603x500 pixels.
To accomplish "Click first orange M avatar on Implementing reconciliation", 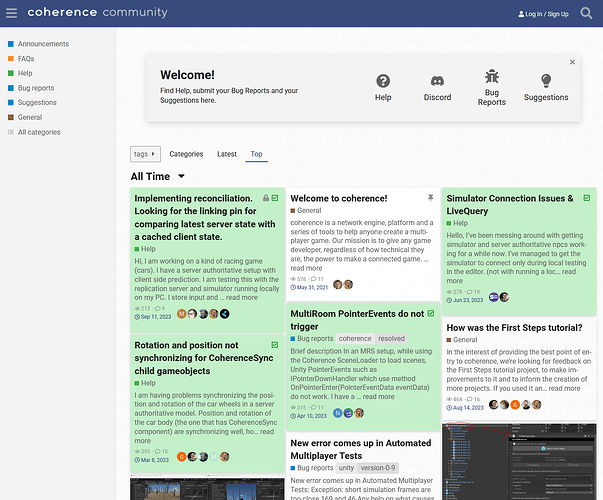I will pos(182,314).
